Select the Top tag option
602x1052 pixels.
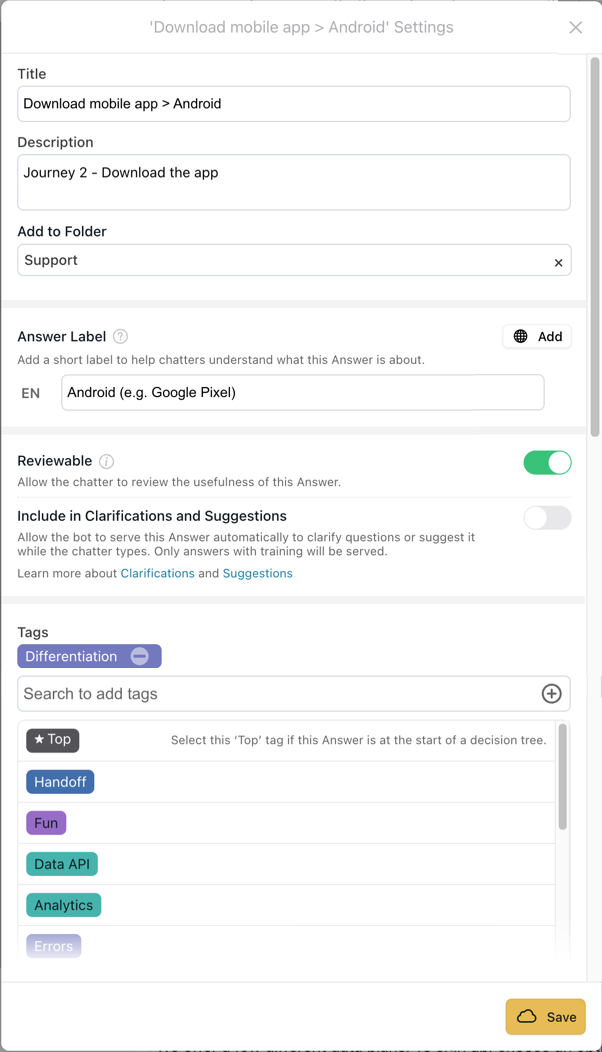(53, 740)
